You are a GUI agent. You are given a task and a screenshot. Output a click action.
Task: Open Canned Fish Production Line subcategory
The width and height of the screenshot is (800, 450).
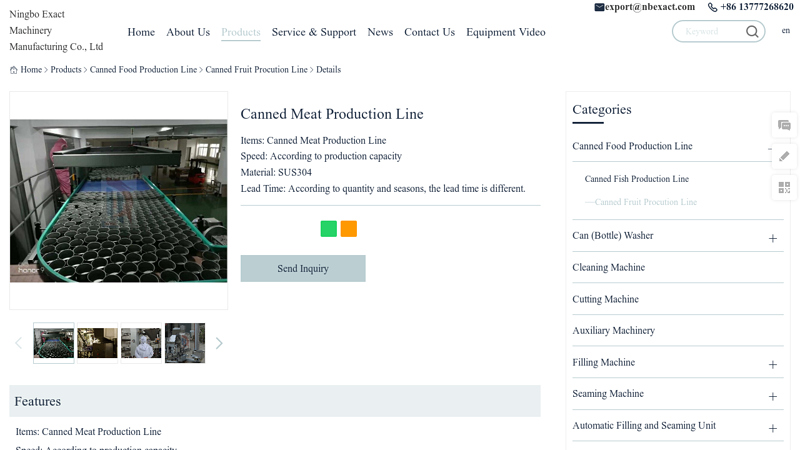point(637,179)
